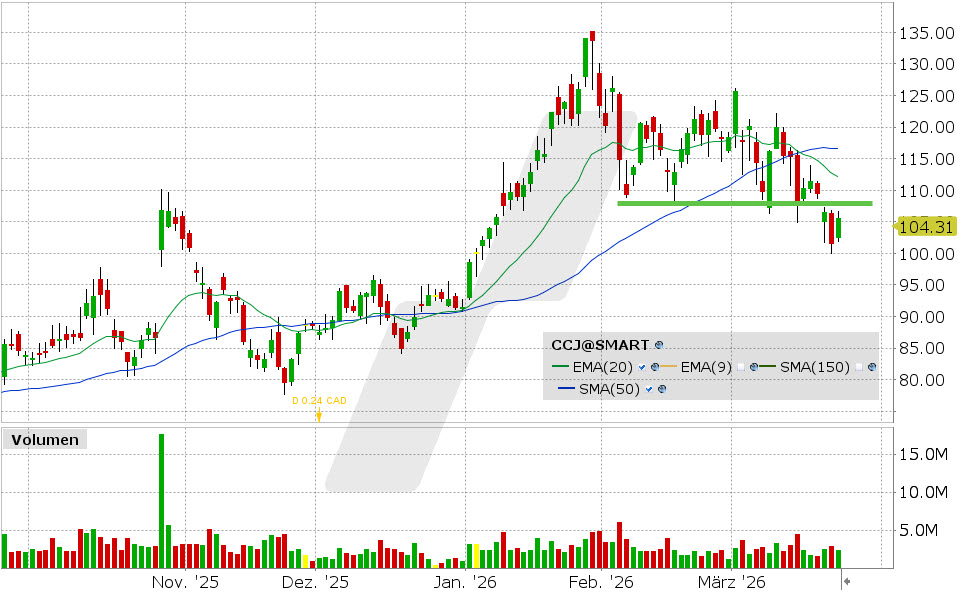
Task: Click the yellow dividend arrow marker
Action: pyautogui.click(x=317, y=414)
